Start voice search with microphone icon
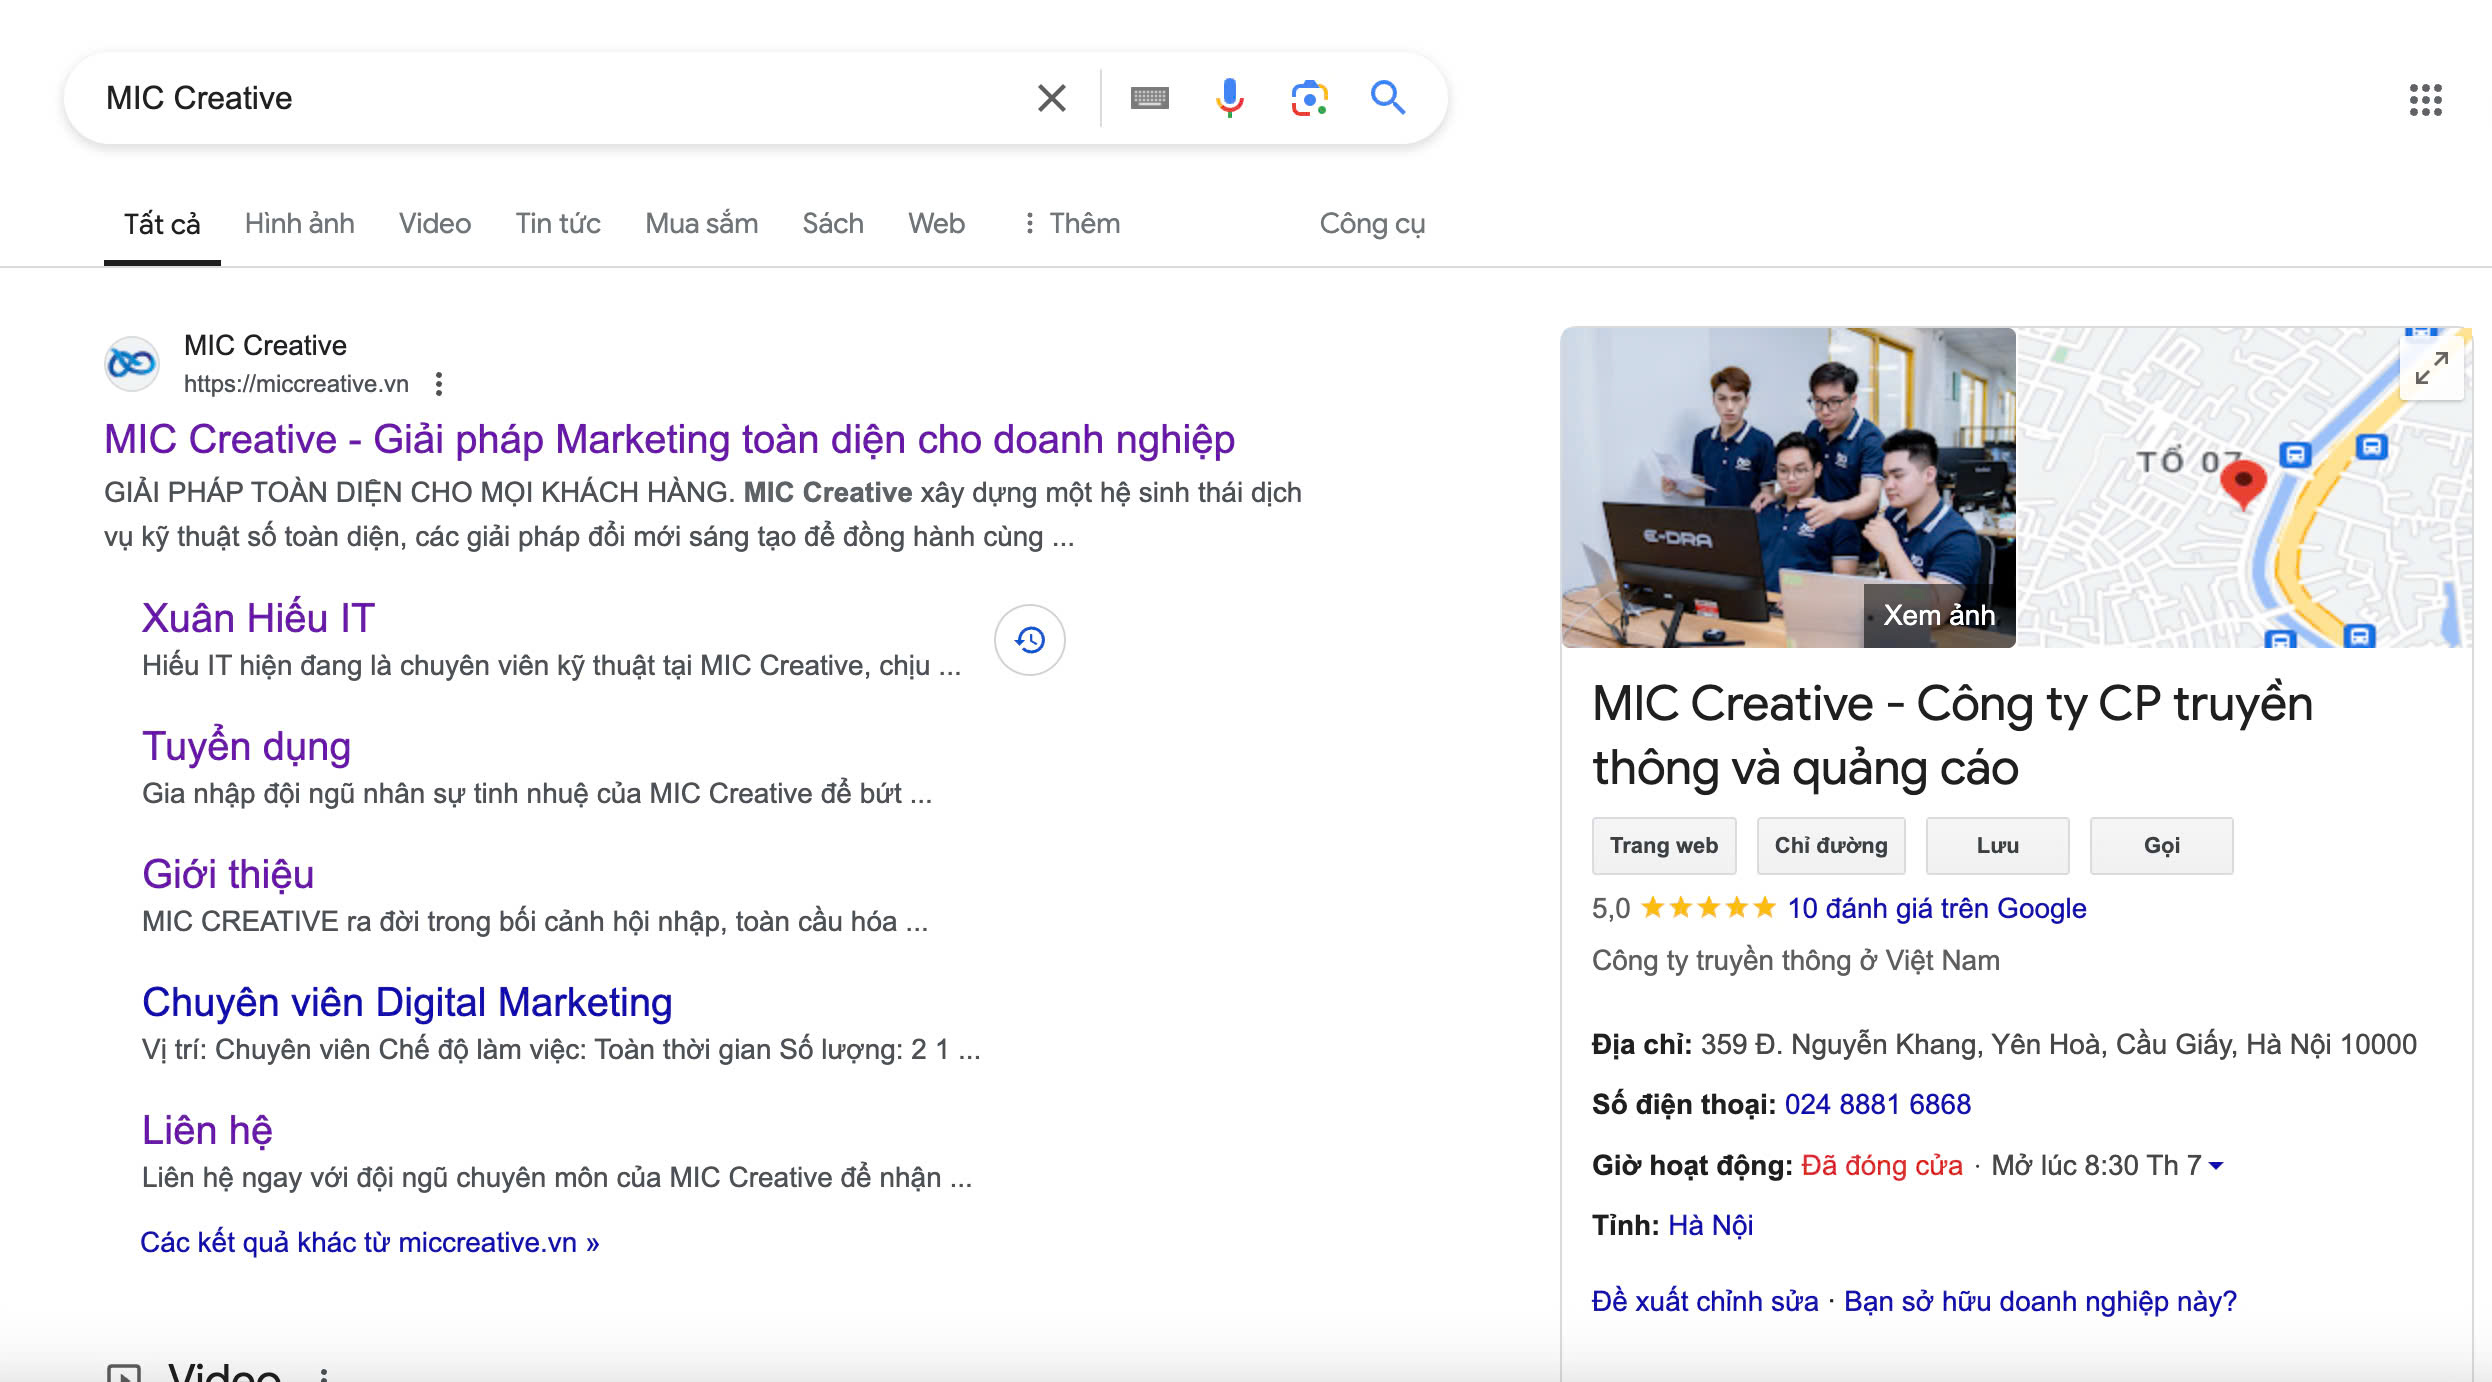Image resolution: width=2492 pixels, height=1382 pixels. (x=1229, y=98)
